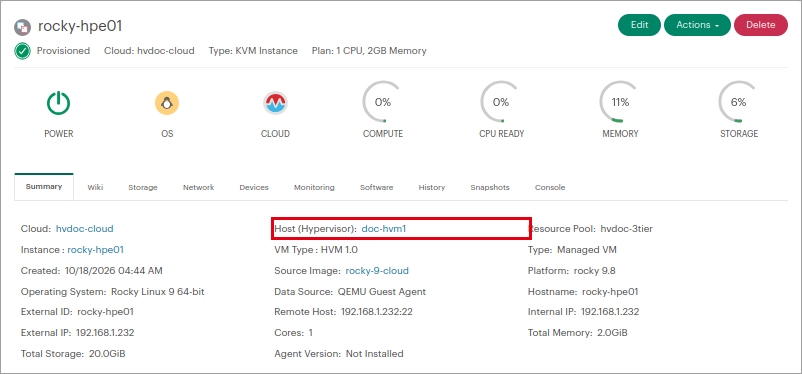Viewport: 802px width, 374px height.
Task: Open the Network tab
Action: [198, 187]
